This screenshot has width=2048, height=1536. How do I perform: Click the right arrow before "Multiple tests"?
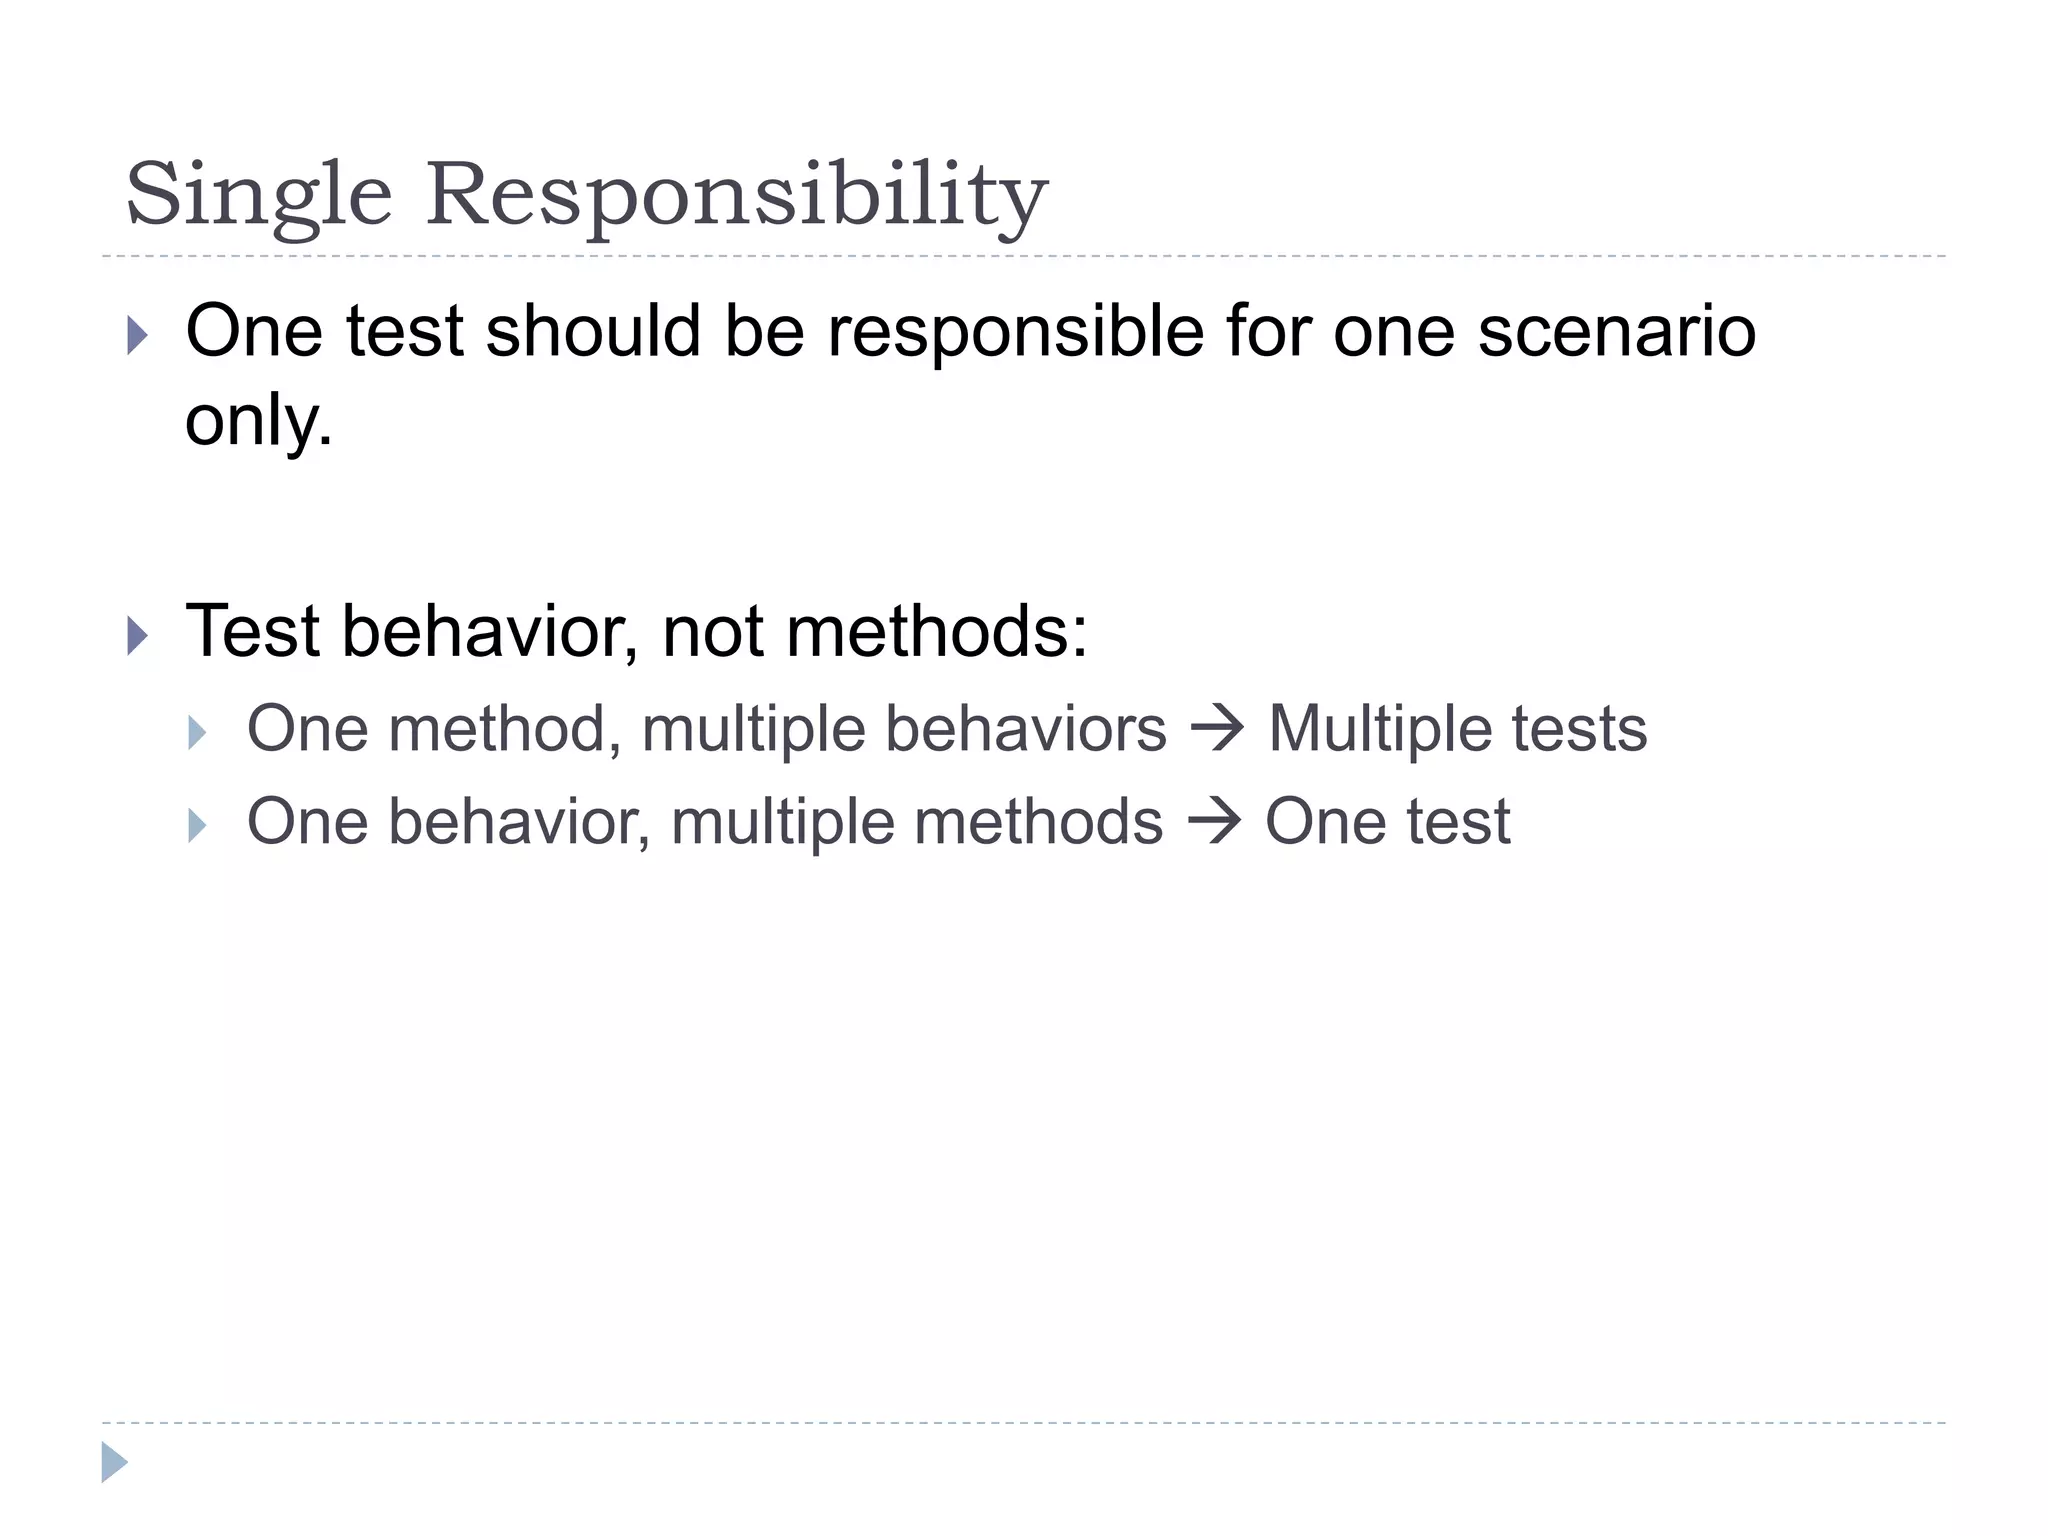point(1217,729)
